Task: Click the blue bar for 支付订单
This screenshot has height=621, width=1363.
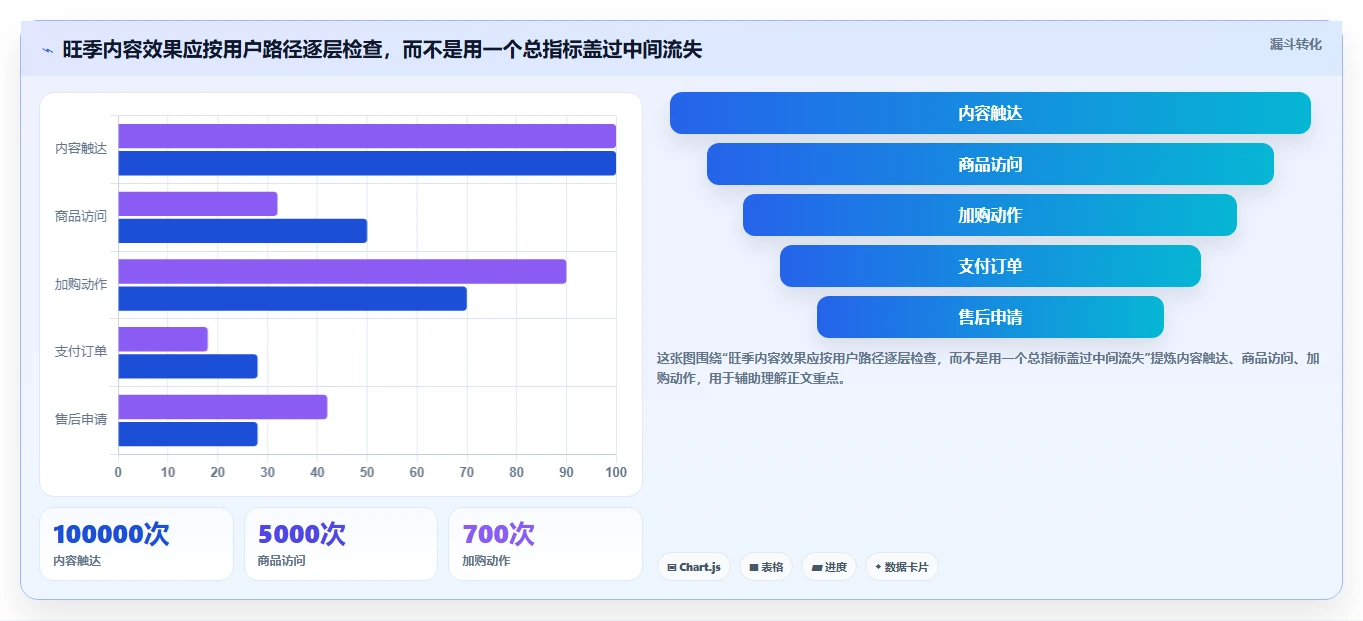Action: 188,366
